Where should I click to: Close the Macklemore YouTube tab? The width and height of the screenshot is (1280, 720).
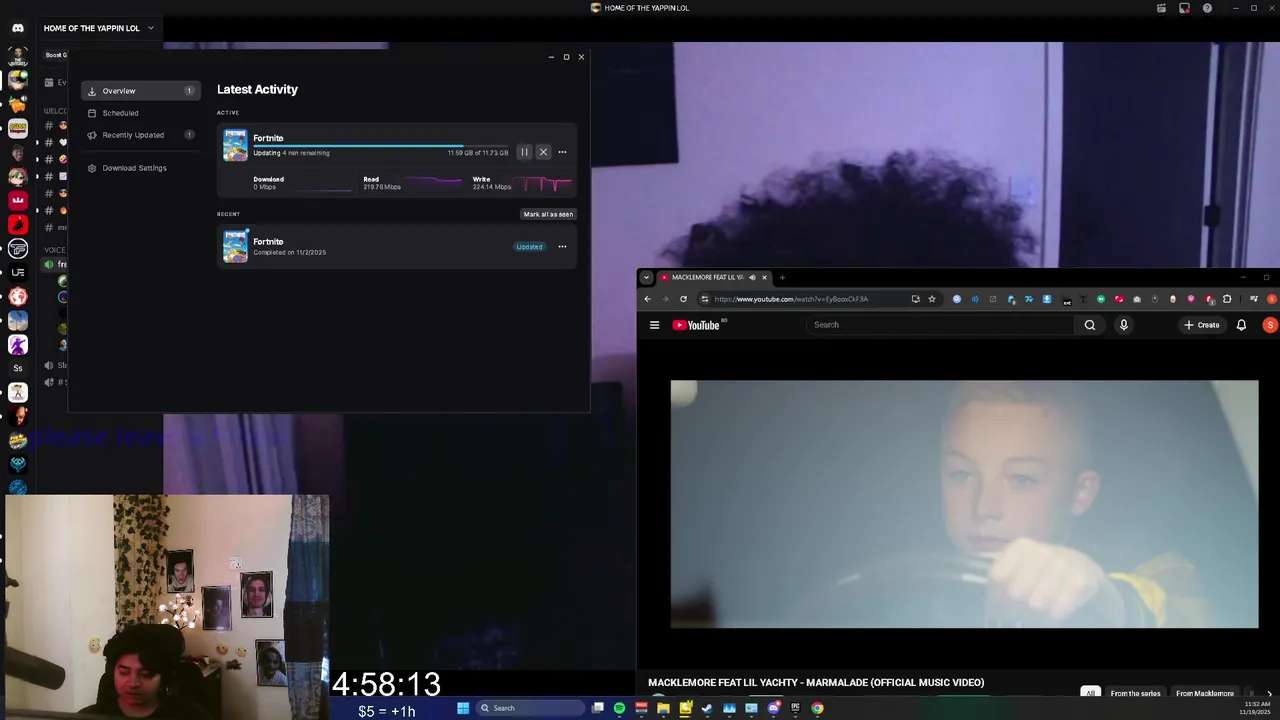tap(764, 278)
